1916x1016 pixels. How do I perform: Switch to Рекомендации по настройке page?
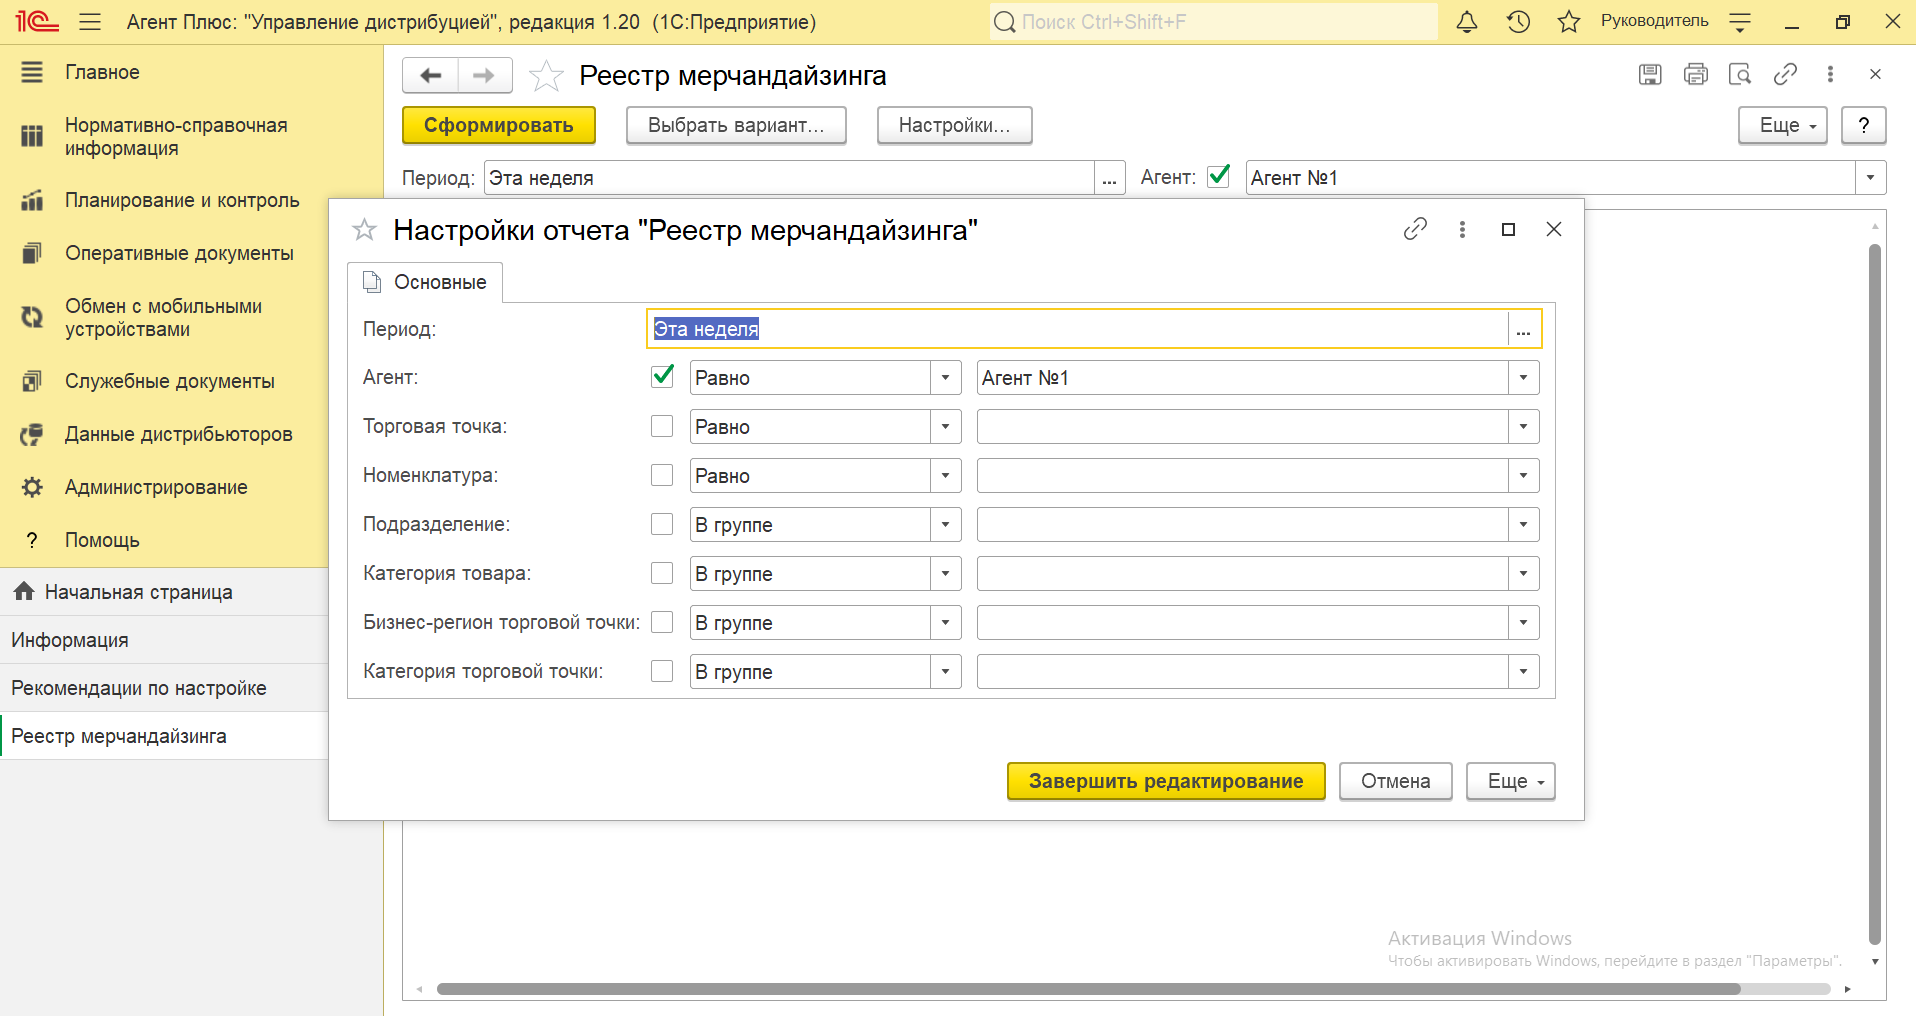pyautogui.click(x=164, y=688)
